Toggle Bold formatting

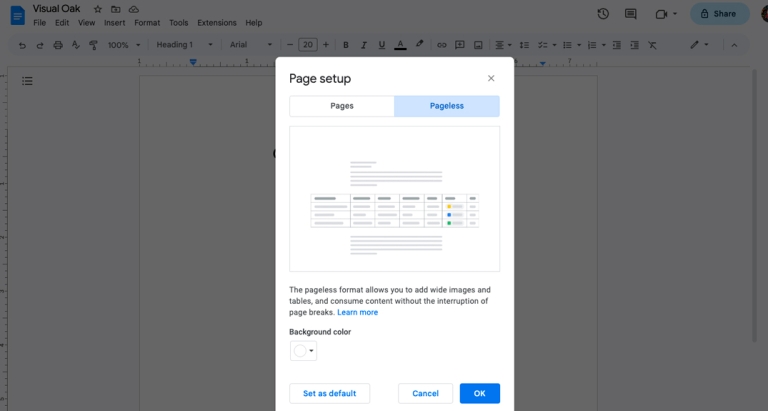pyautogui.click(x=346, y=45)
